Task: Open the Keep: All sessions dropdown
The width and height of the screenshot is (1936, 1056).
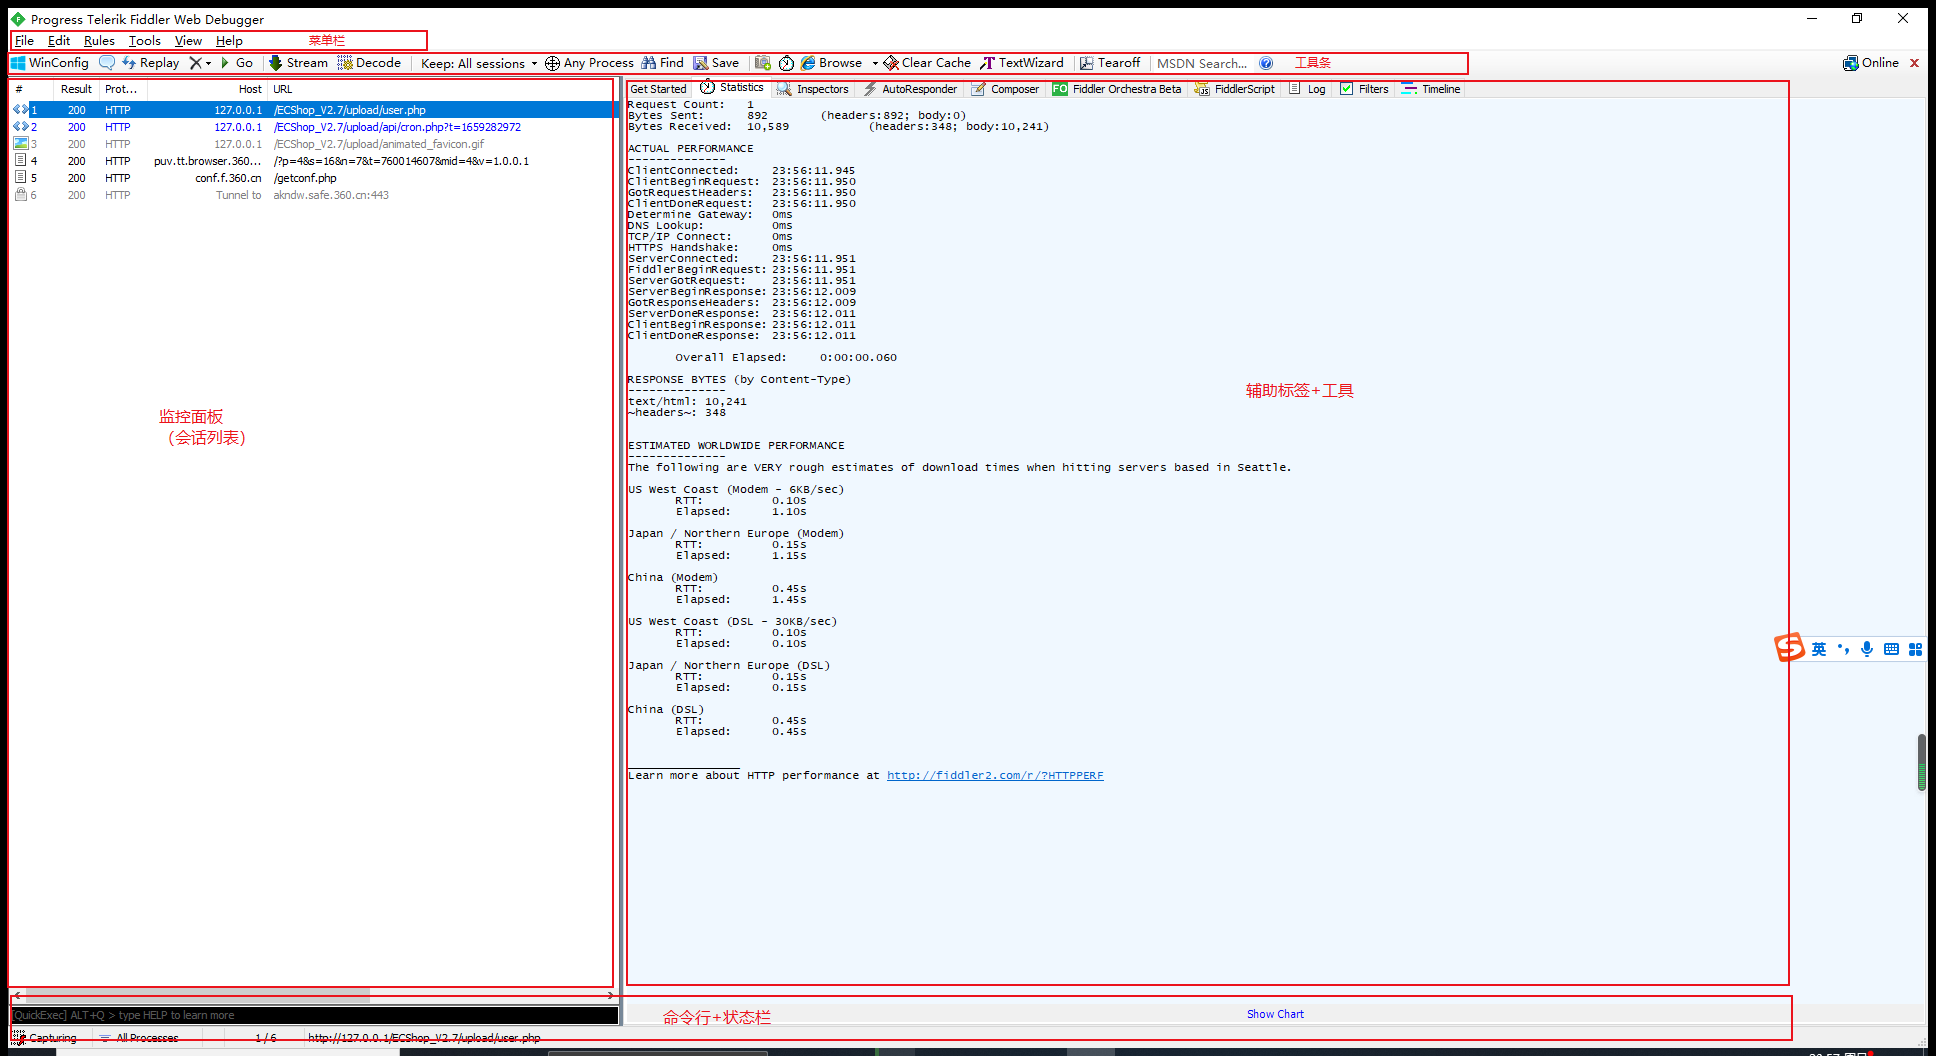Action: 479,63
